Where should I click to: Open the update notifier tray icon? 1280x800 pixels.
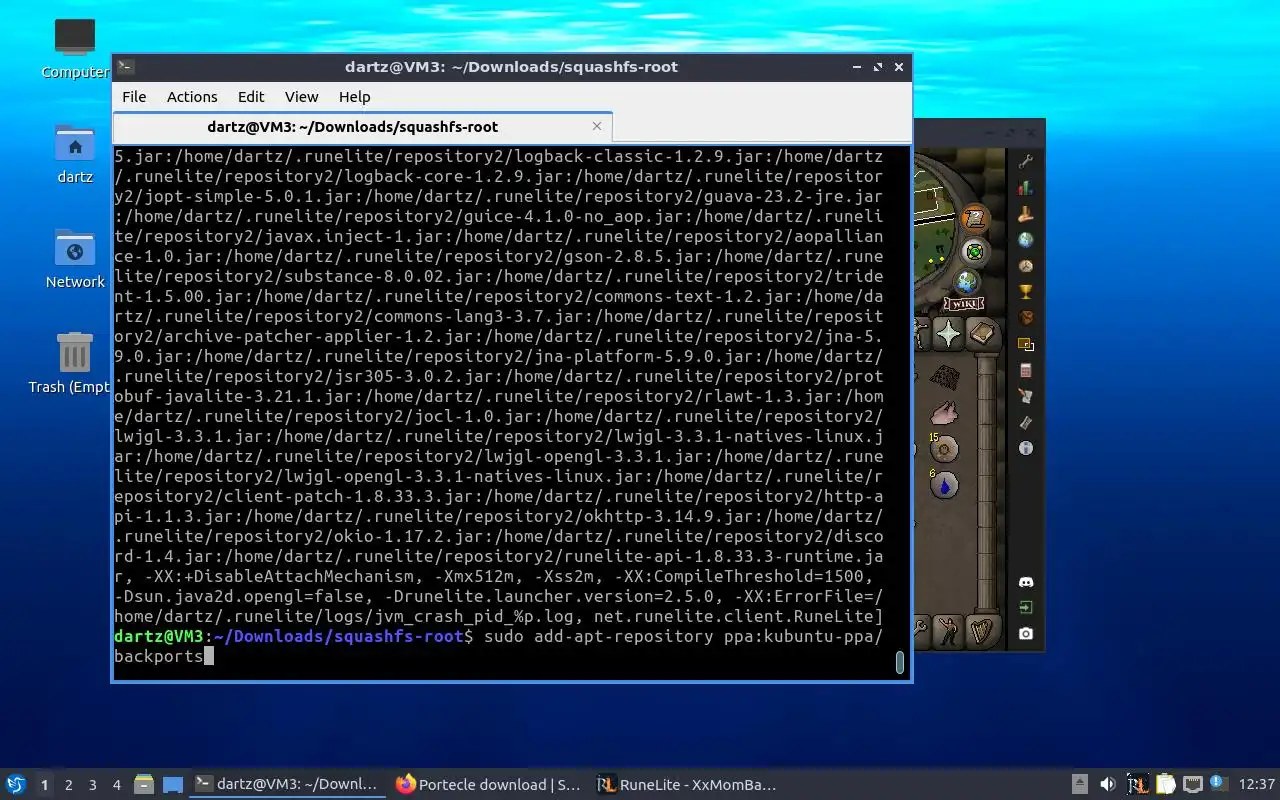click(x=1219, y=783)
